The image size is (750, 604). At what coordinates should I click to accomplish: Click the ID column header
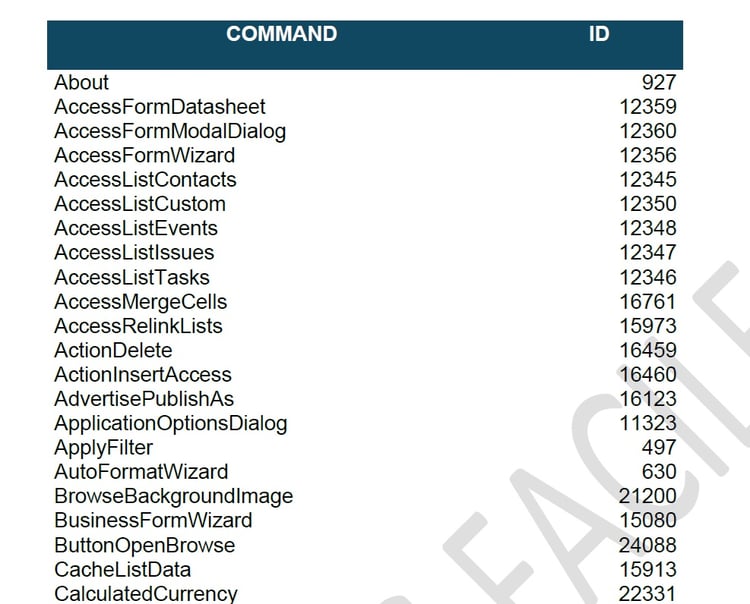pyautogui.click(x=599, y=34)
